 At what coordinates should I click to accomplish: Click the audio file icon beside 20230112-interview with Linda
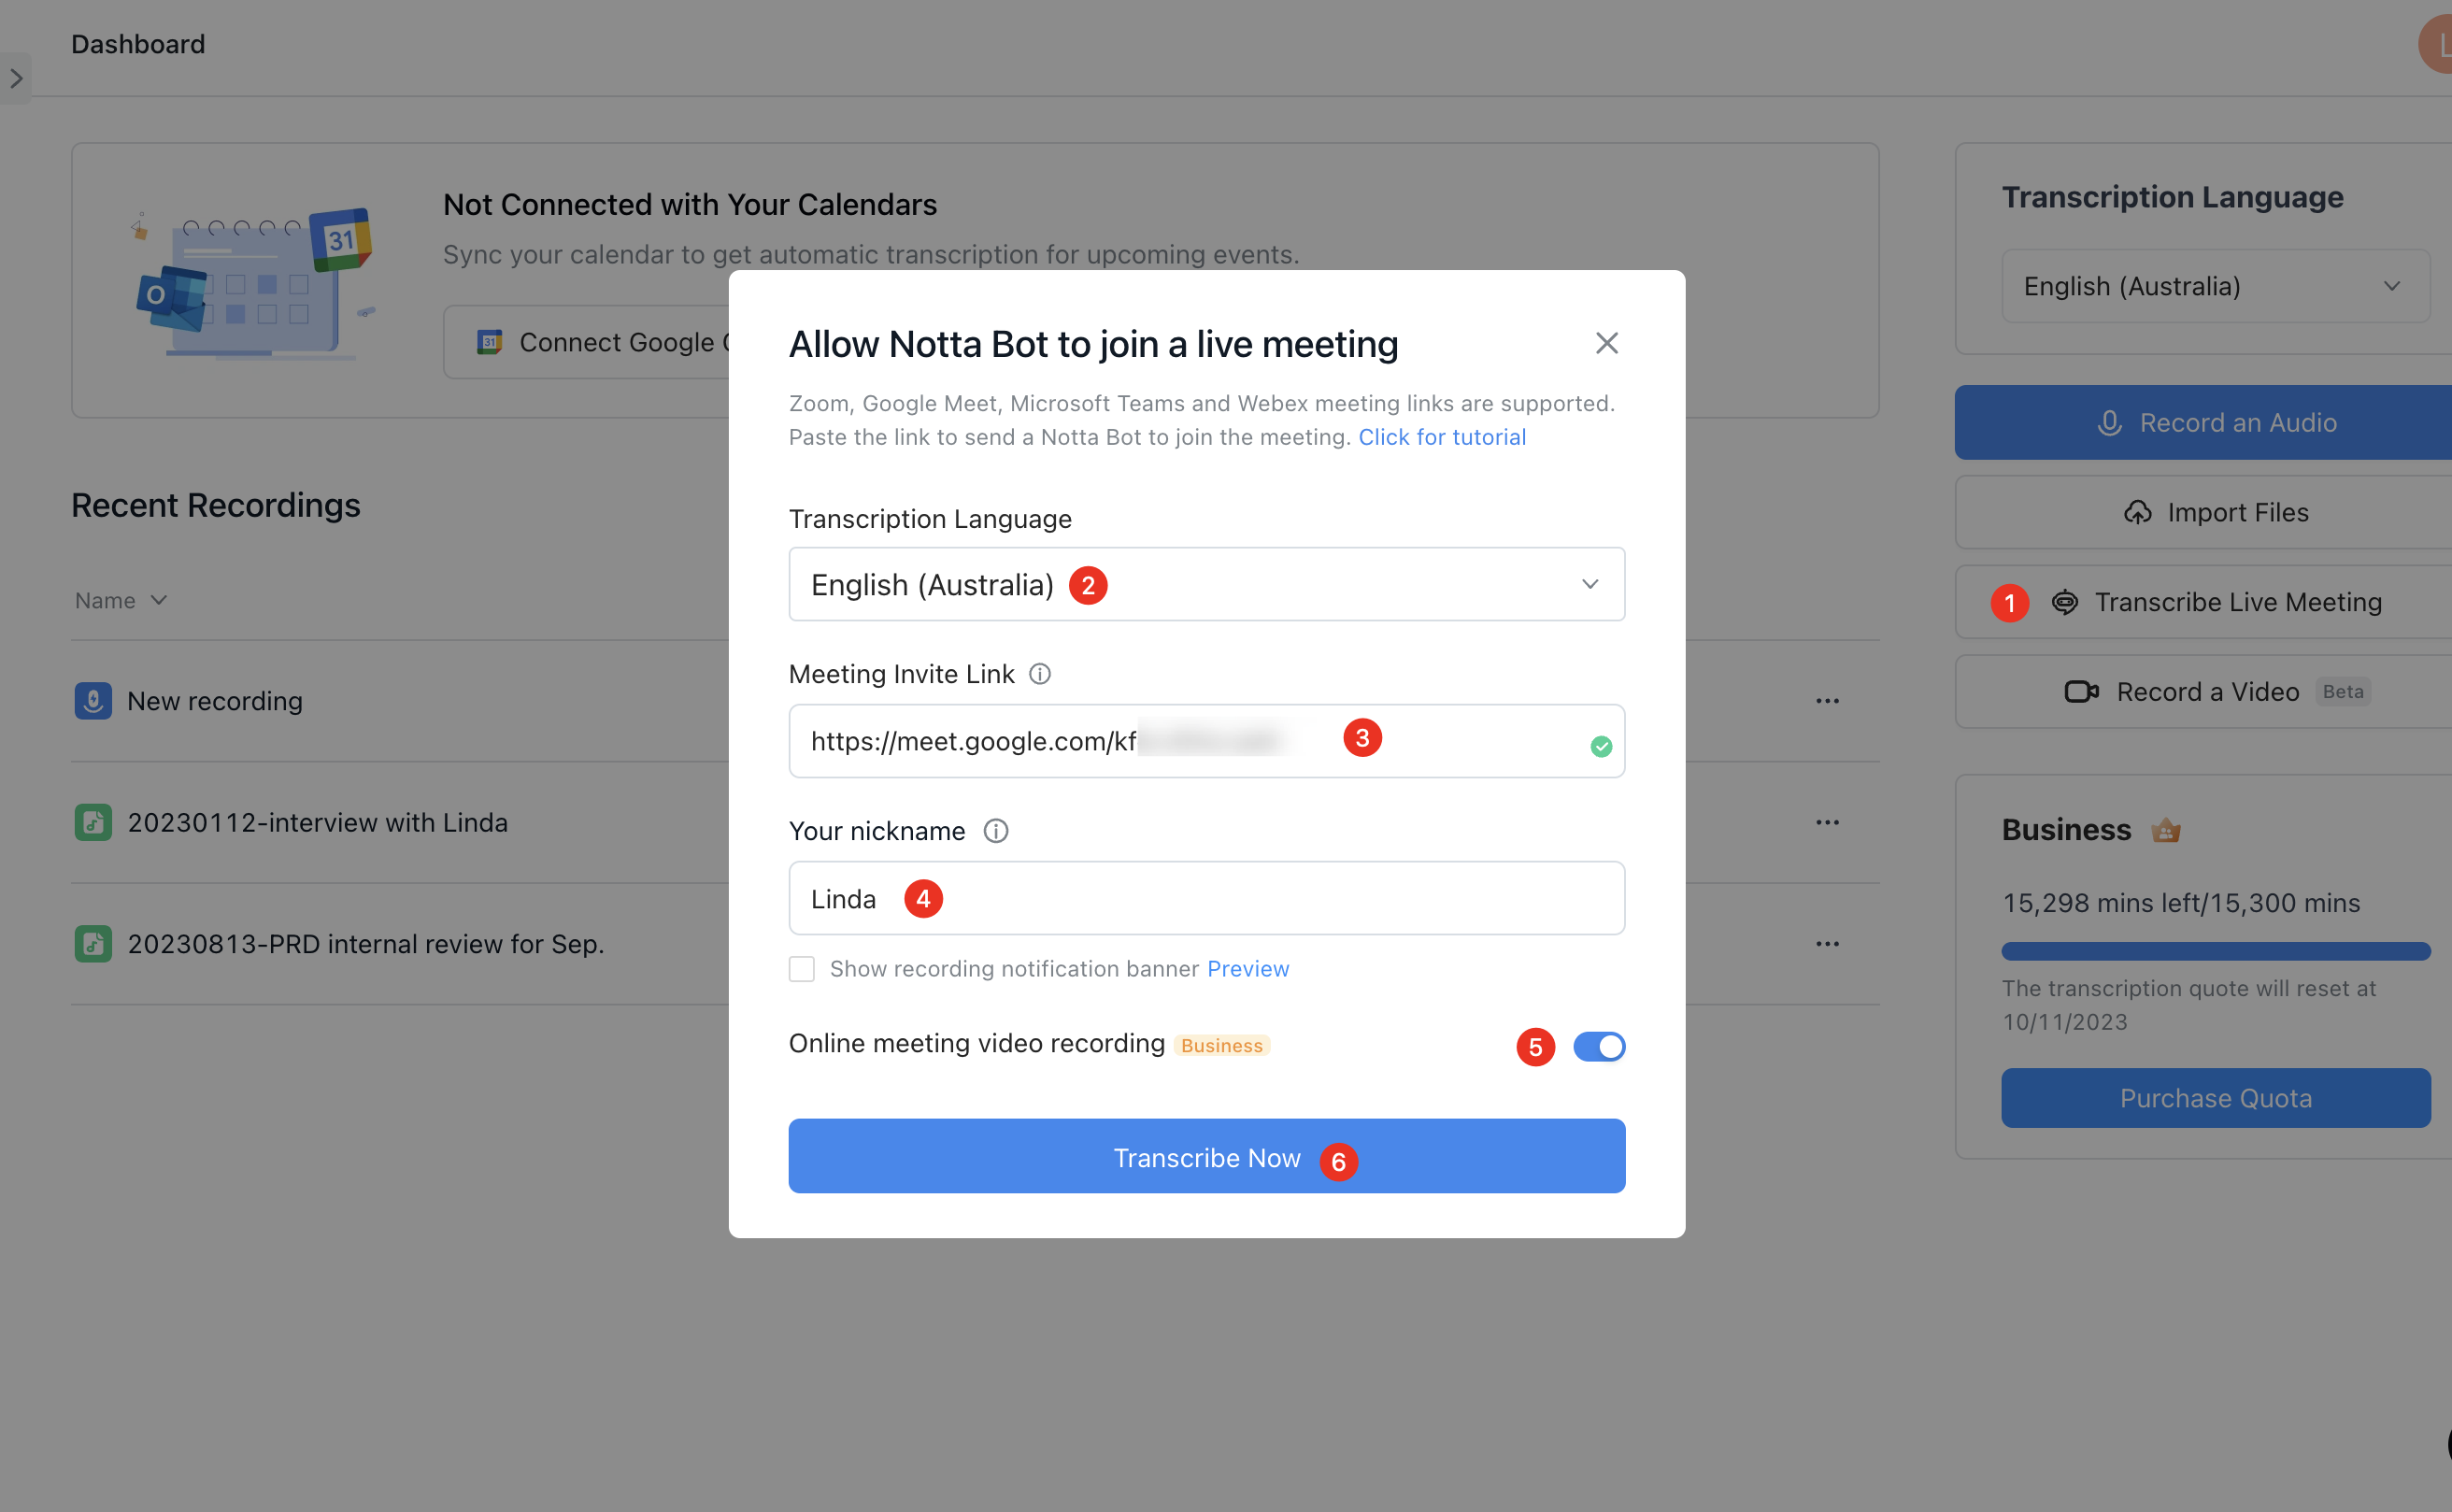(93, 822)
